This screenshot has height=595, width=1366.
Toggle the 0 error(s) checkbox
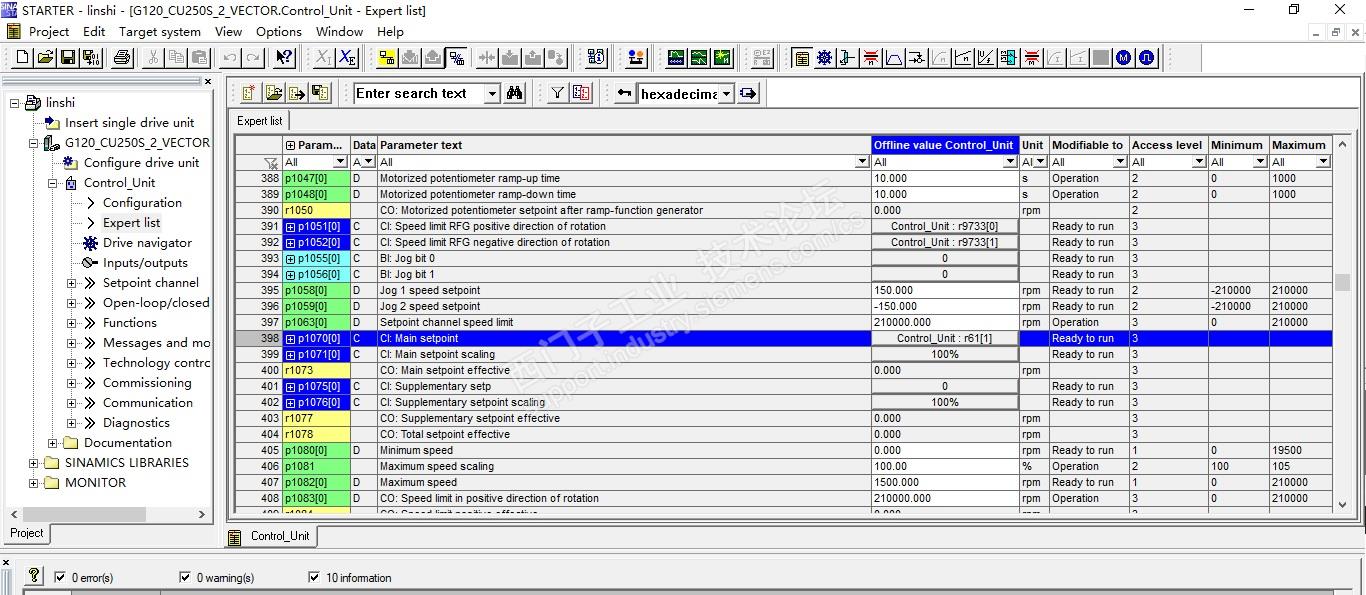pos(61,577)
